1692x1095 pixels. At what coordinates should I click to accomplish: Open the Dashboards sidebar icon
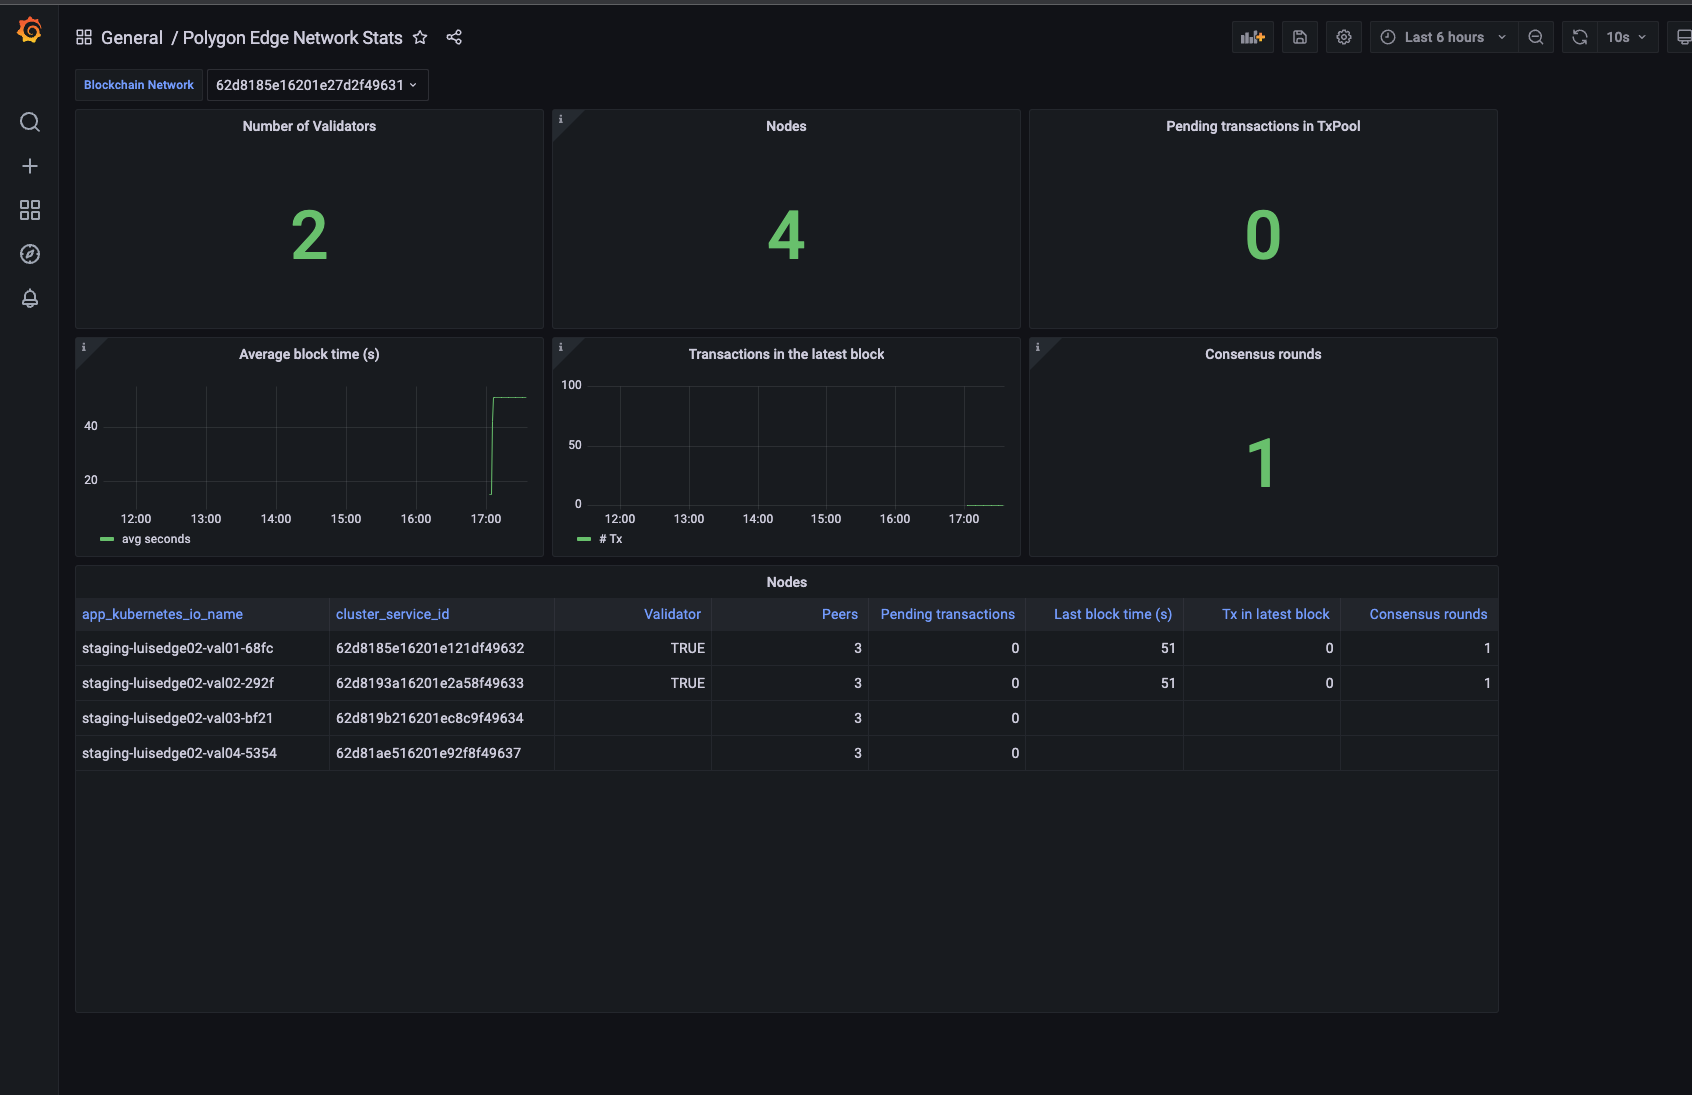pyautogui.click(x=29, y=210)
